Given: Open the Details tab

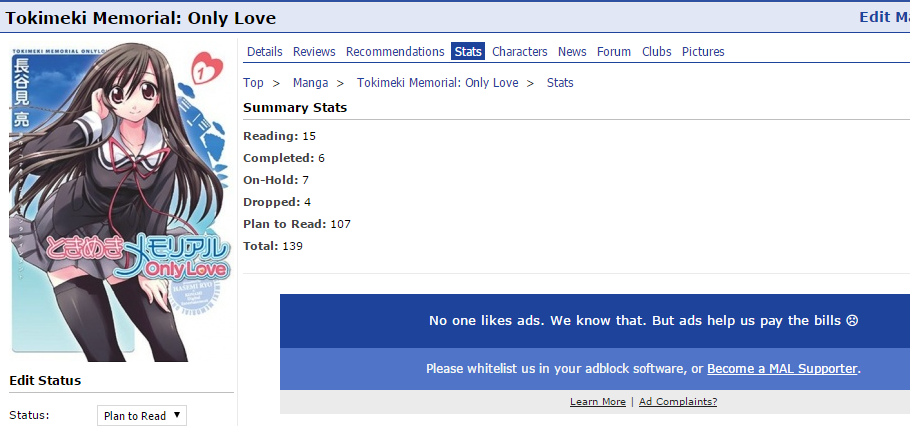Looking at the screenshot, I should coord(265,52).
